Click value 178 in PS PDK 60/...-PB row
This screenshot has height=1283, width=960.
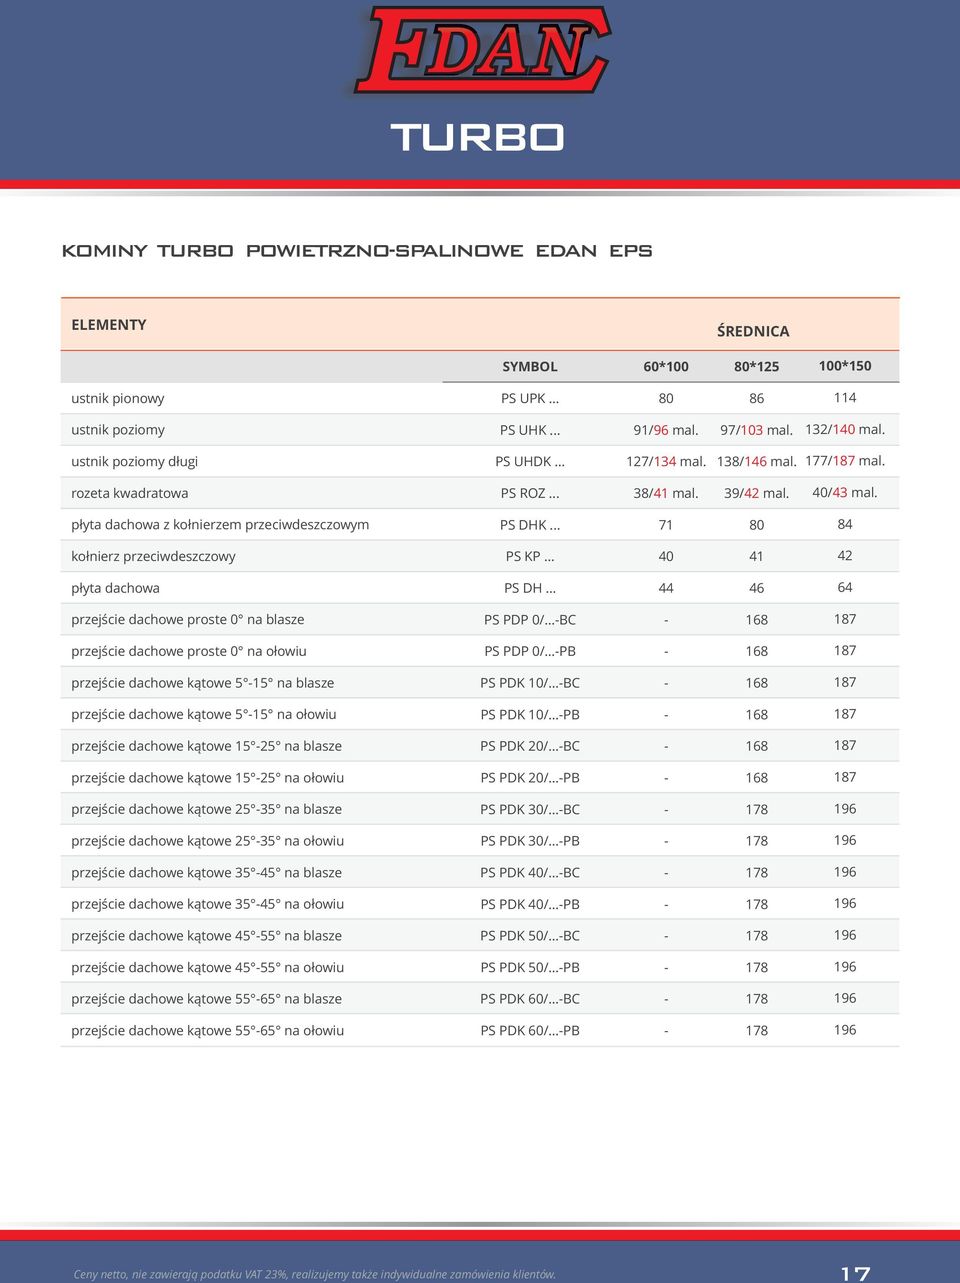coord(756,1031)
